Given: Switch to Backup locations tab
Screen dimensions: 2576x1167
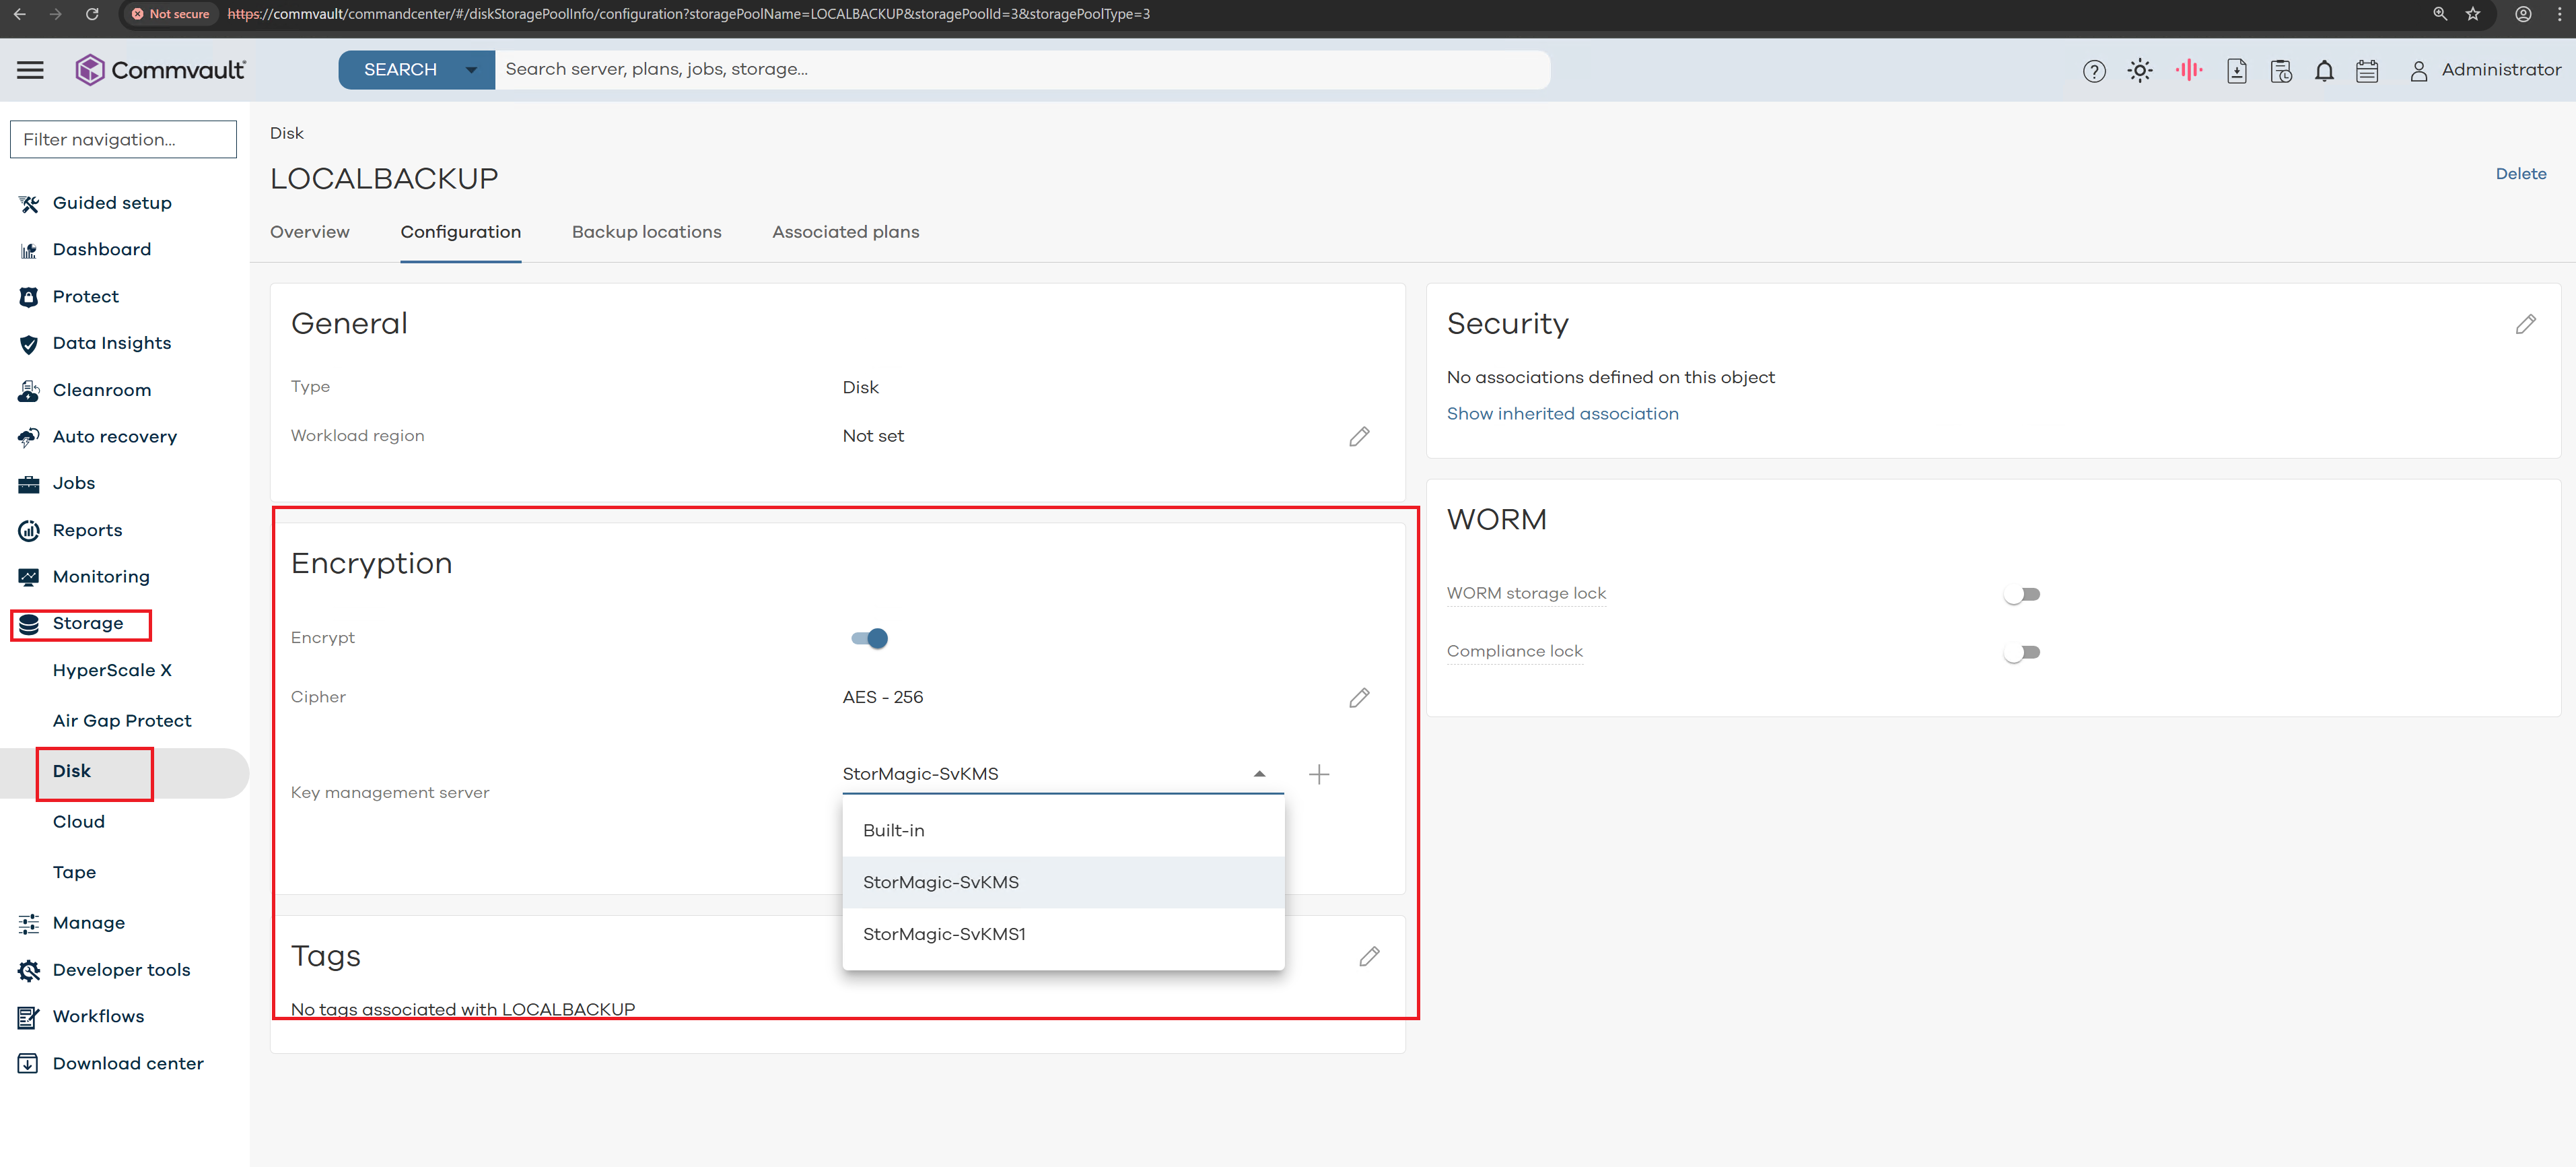Looking at the screenshot, I should tap(647, 232).
